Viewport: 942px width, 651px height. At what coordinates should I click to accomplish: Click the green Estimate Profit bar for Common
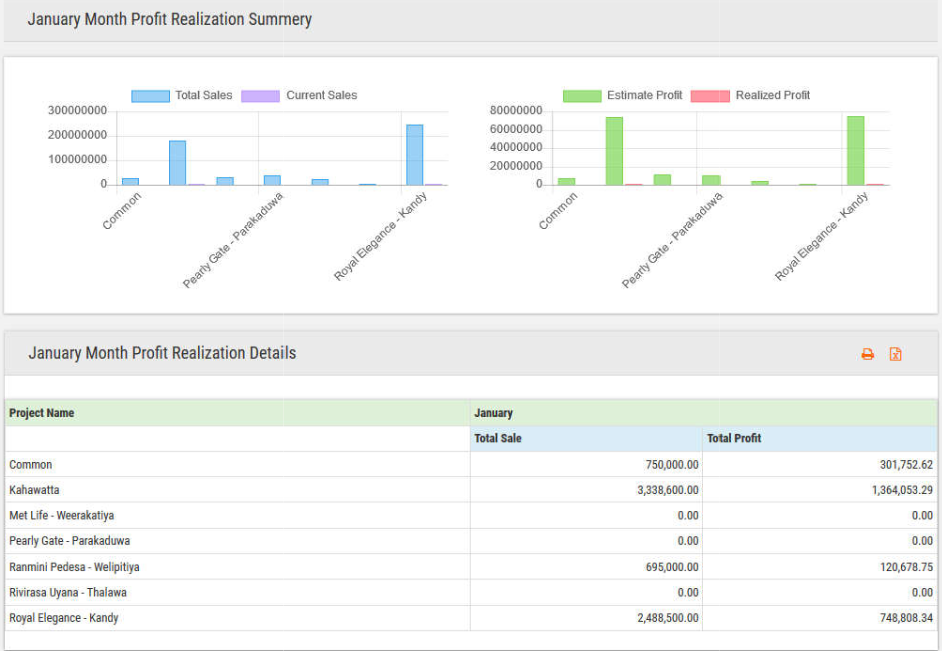point(567,181)
